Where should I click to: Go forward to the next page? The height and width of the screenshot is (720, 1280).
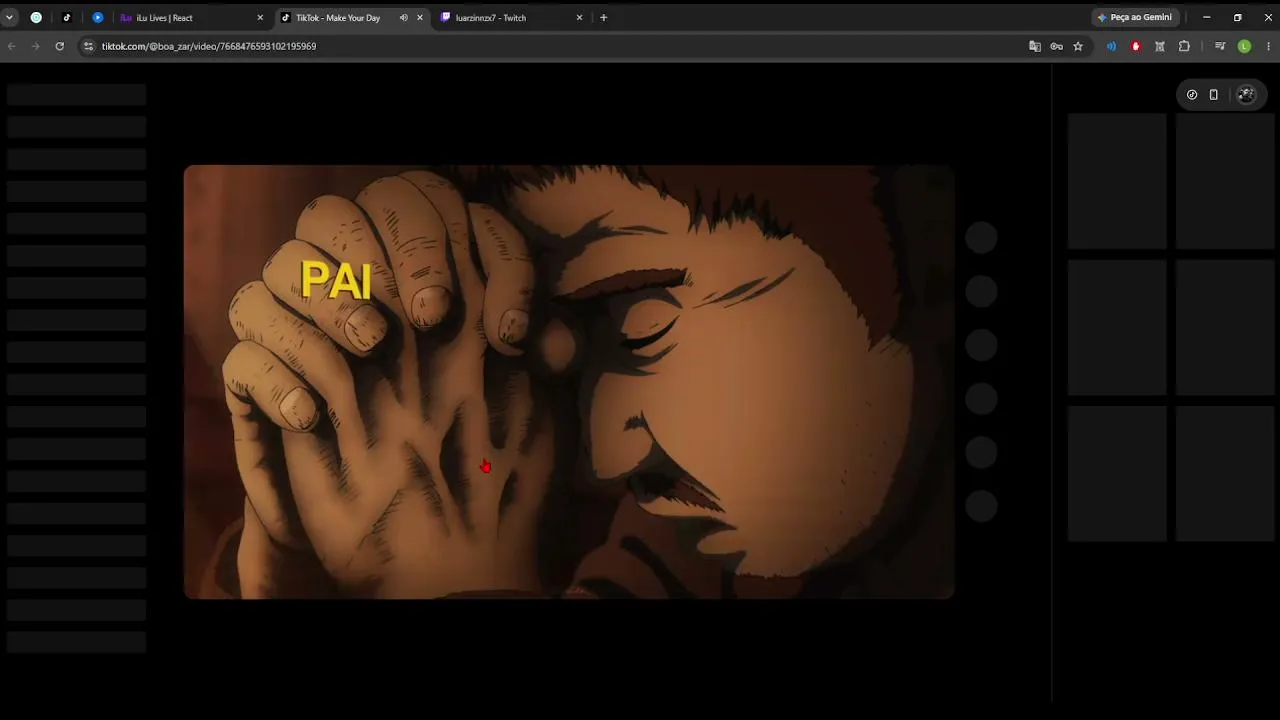(x=36, y=46)
